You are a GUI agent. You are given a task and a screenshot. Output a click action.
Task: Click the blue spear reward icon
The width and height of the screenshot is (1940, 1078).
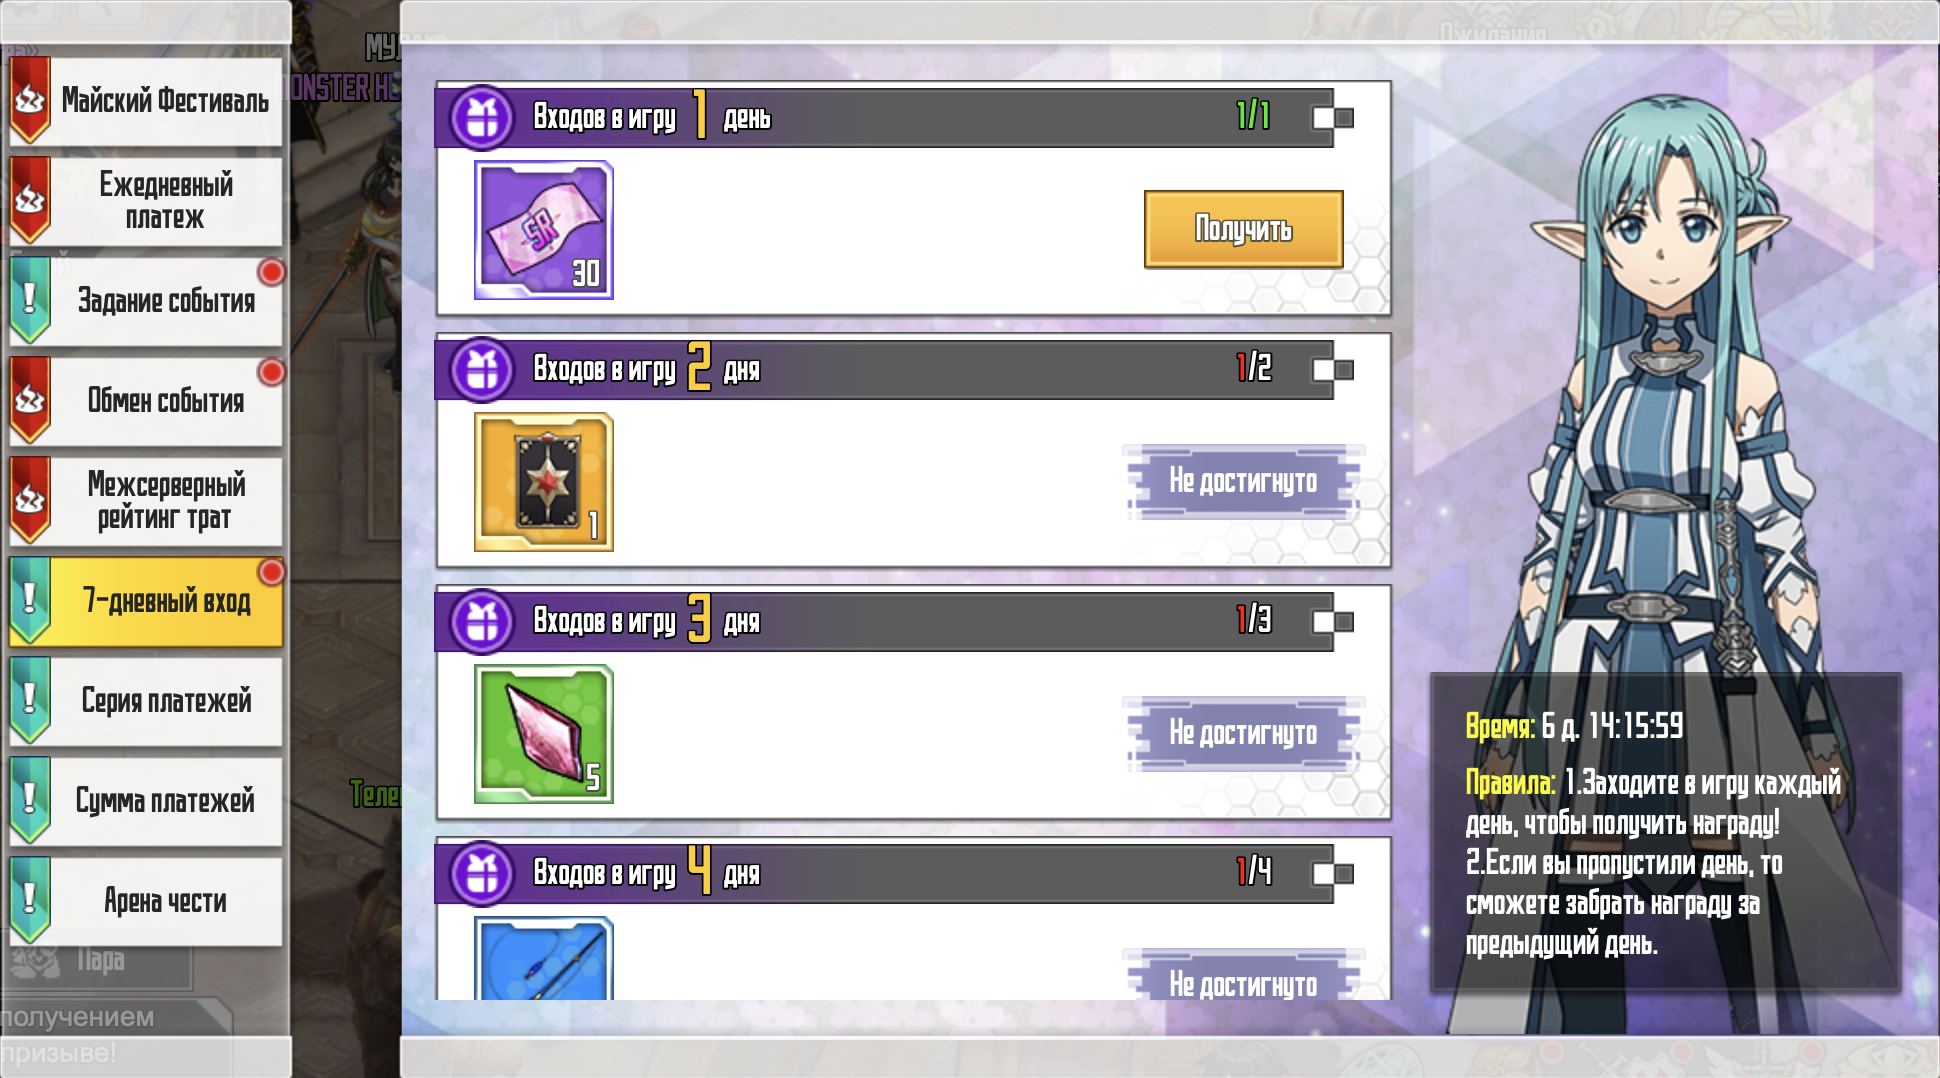click(x=543, y=958)
